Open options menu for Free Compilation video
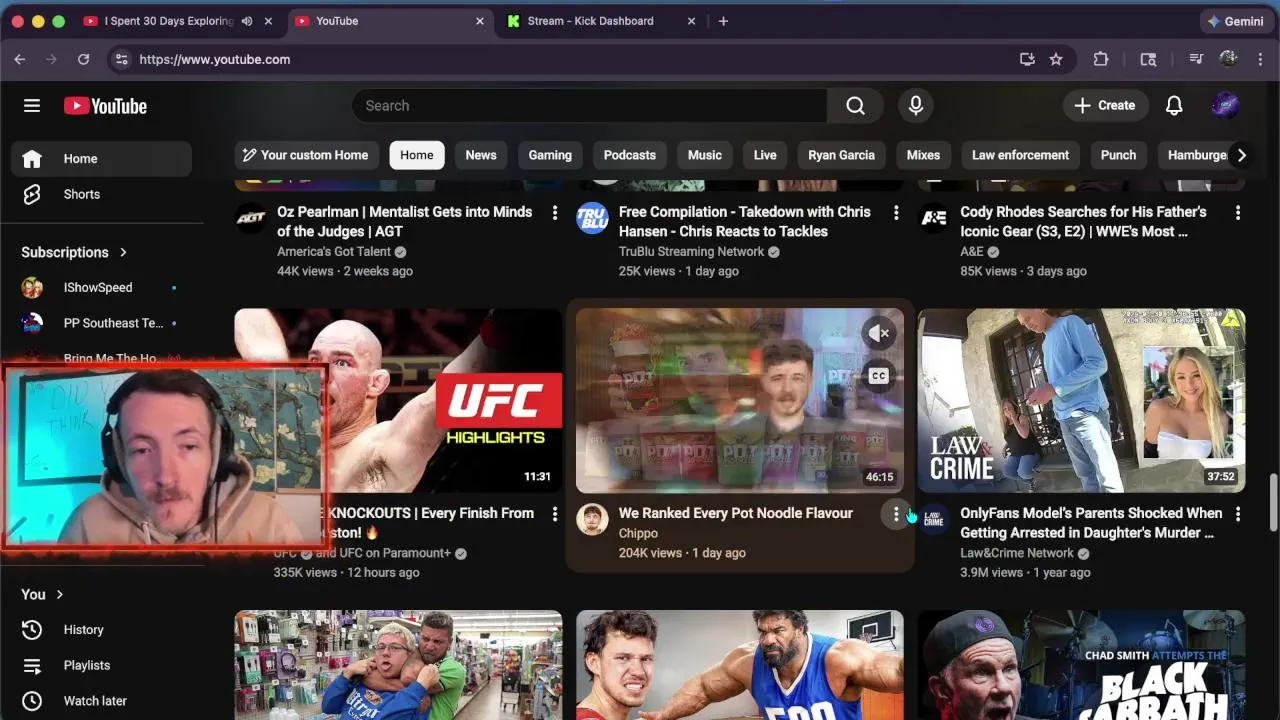The image size is (1280, 720). click(x=896, y=213)
